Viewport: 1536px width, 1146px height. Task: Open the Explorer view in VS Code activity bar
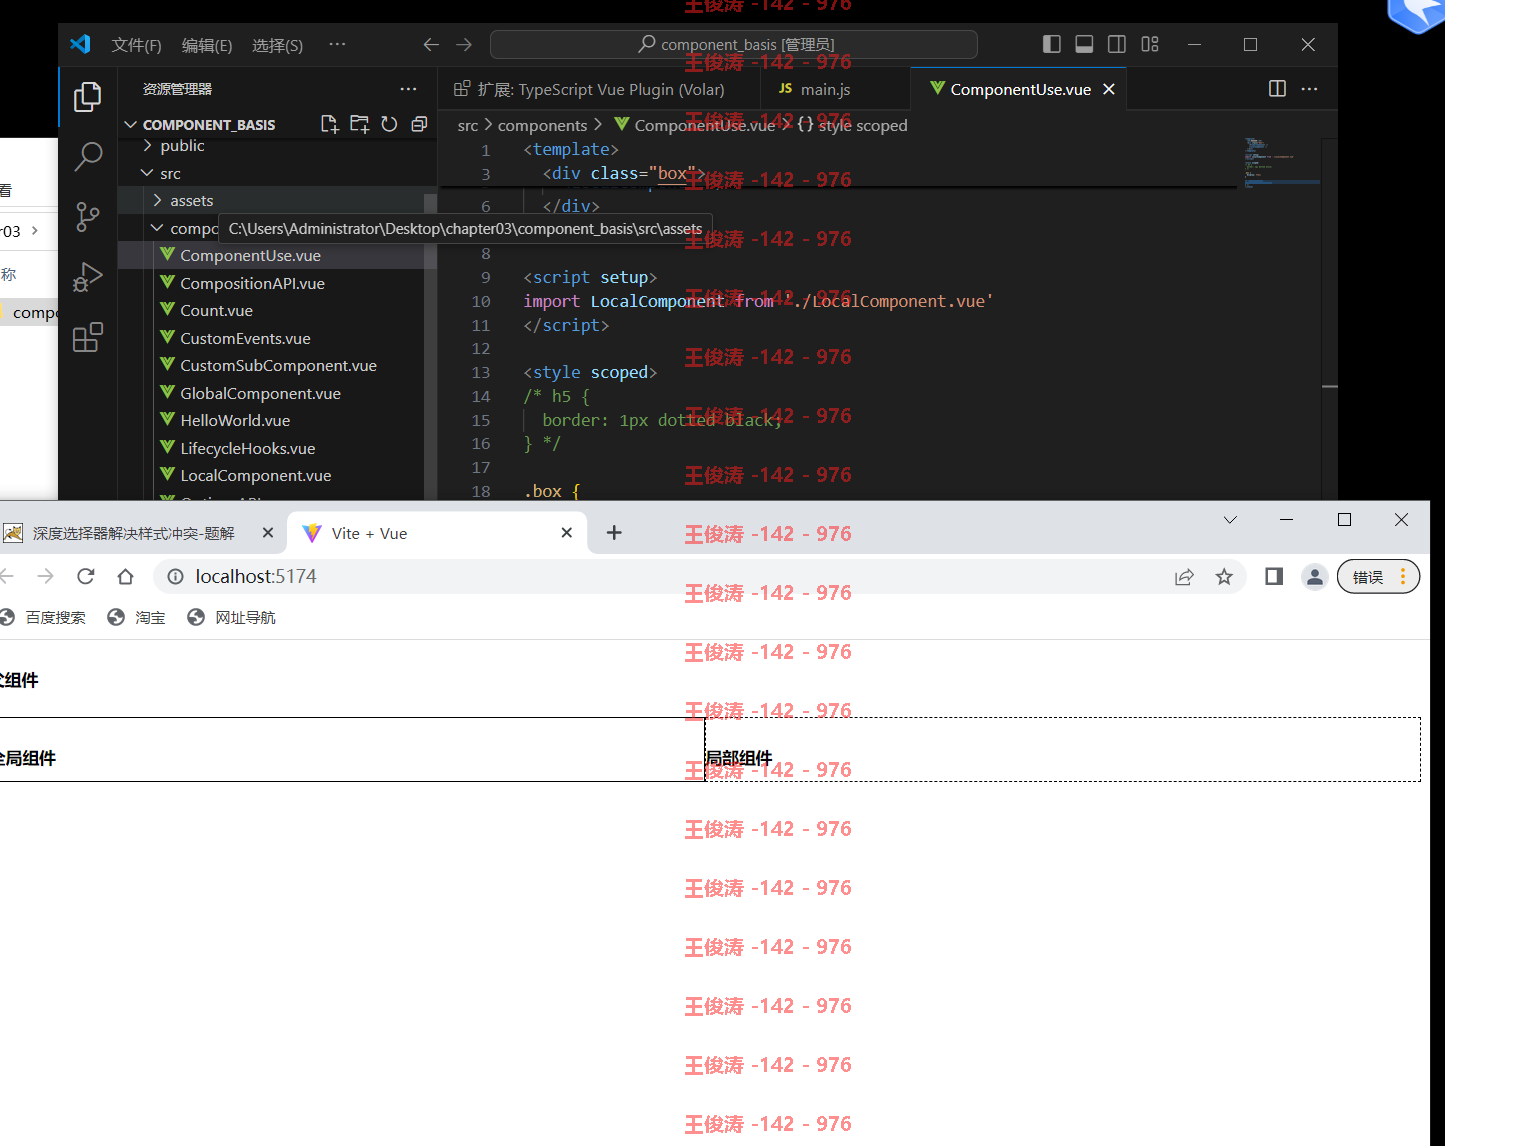tap(88, 97)
